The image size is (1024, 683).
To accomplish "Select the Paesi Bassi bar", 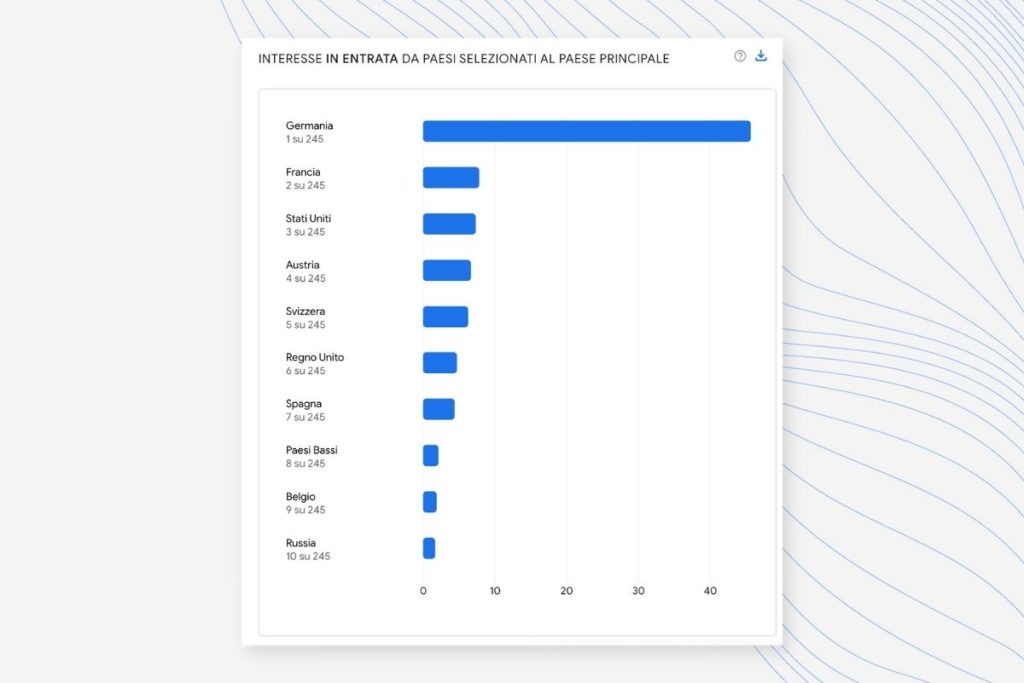I will pos(430,456).
